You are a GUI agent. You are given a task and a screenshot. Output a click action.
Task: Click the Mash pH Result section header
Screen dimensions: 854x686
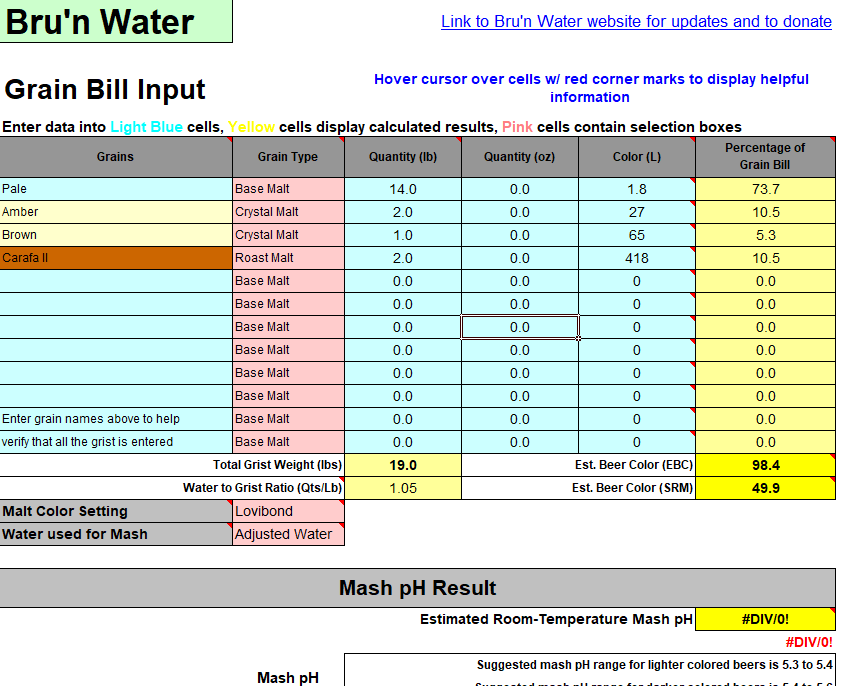417,588
